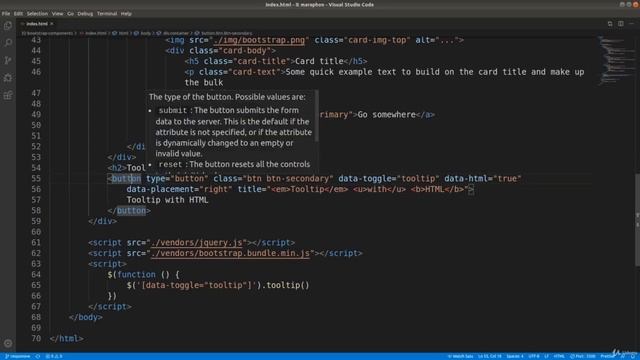The image size is (640, 360).
Task: Open the editor's more actions menu
Action: (631, 24)
